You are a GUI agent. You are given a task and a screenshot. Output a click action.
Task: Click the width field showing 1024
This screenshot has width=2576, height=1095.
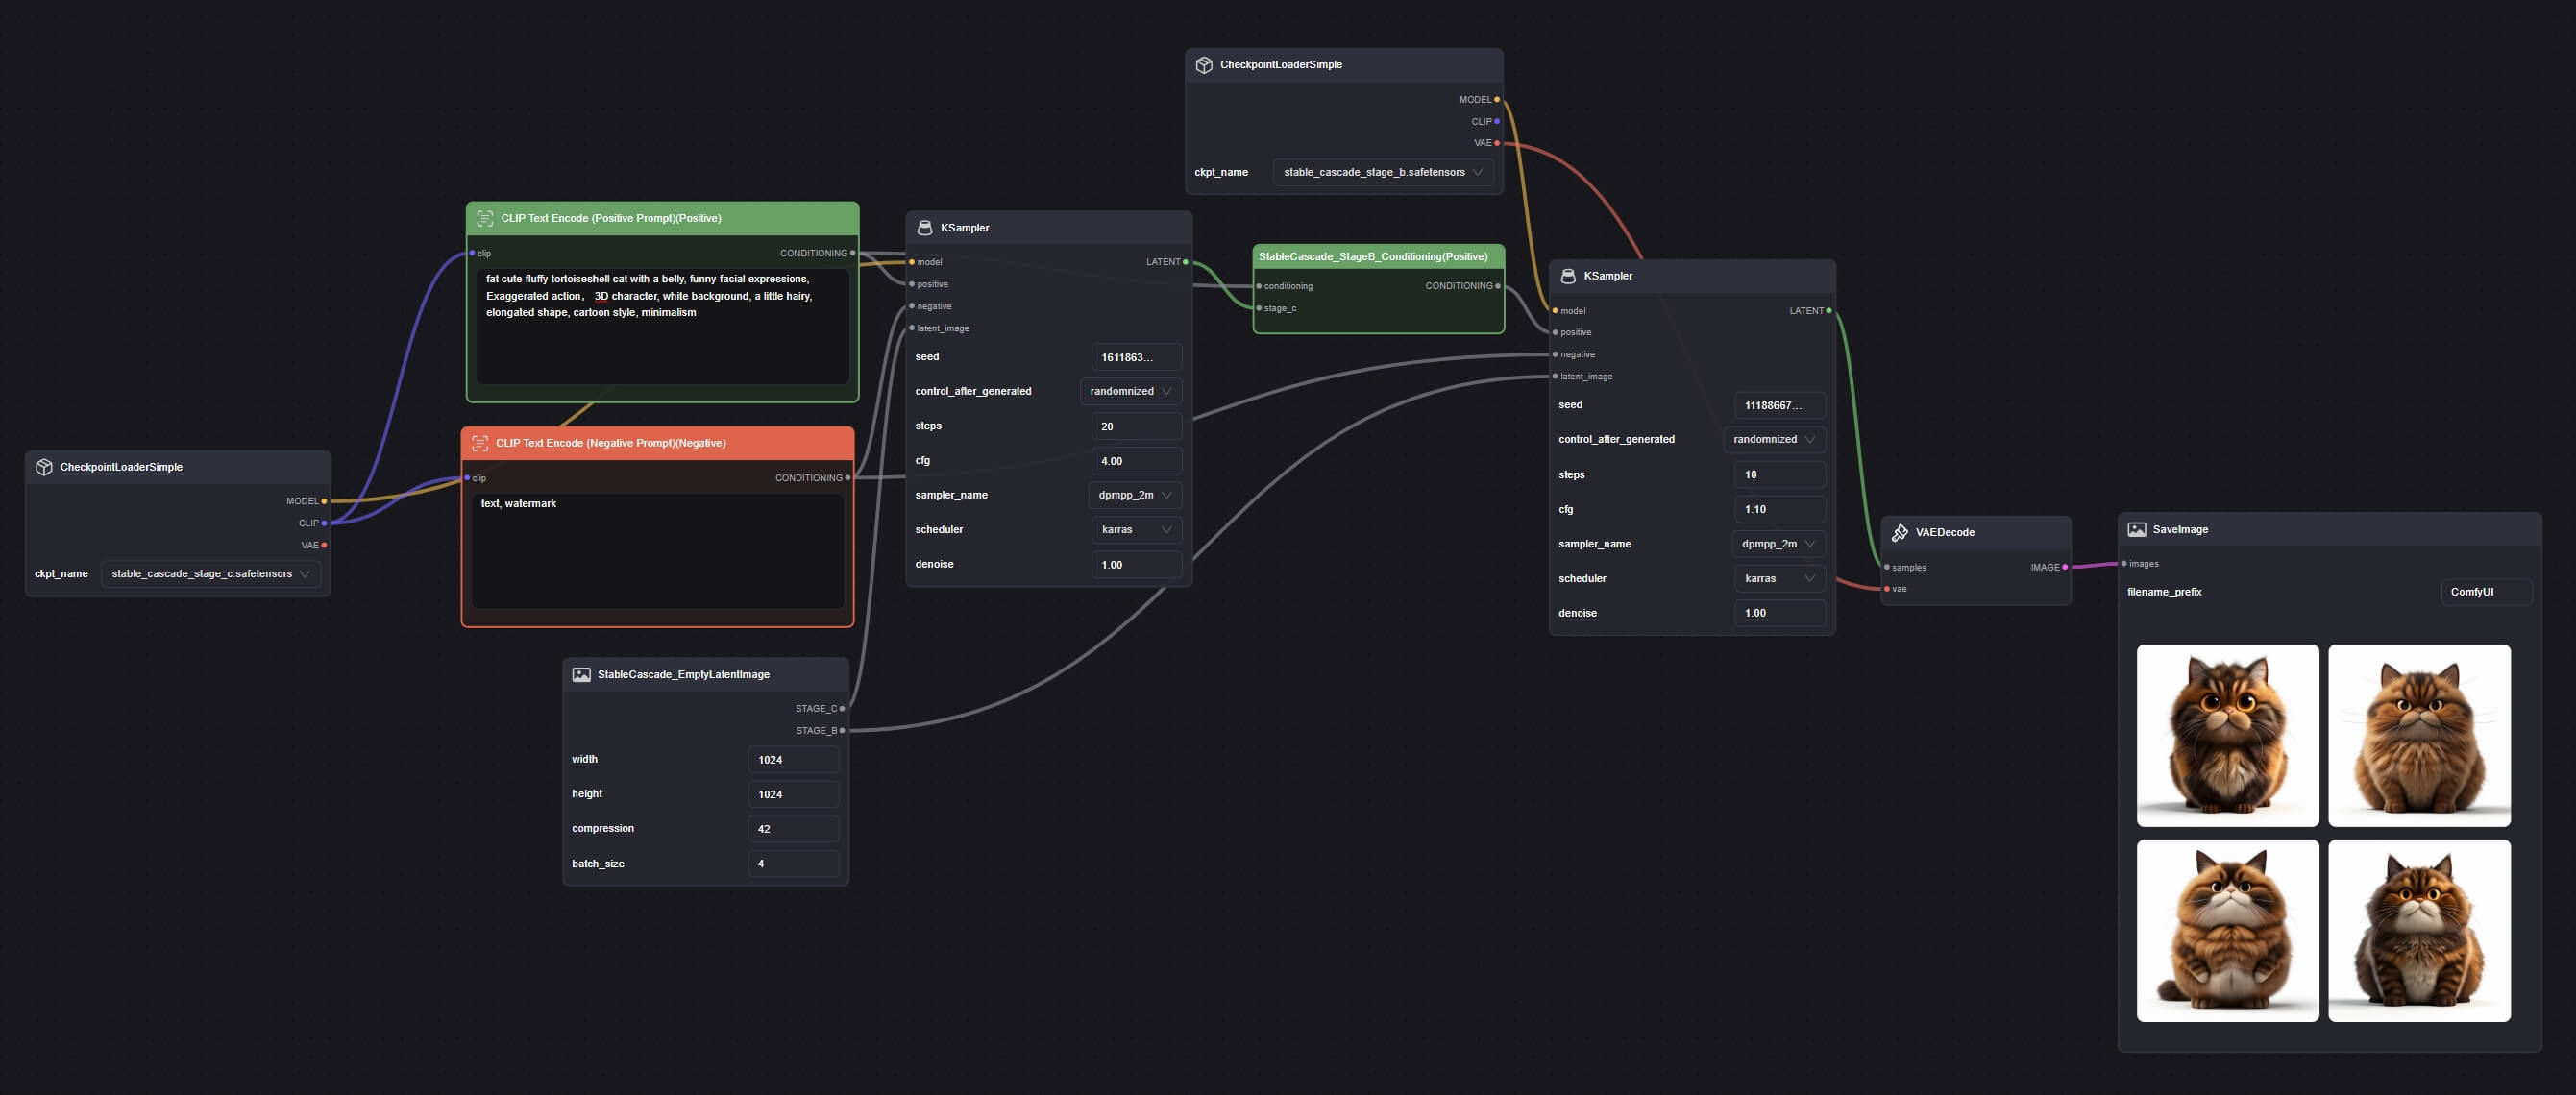click(x=794, y=760)
